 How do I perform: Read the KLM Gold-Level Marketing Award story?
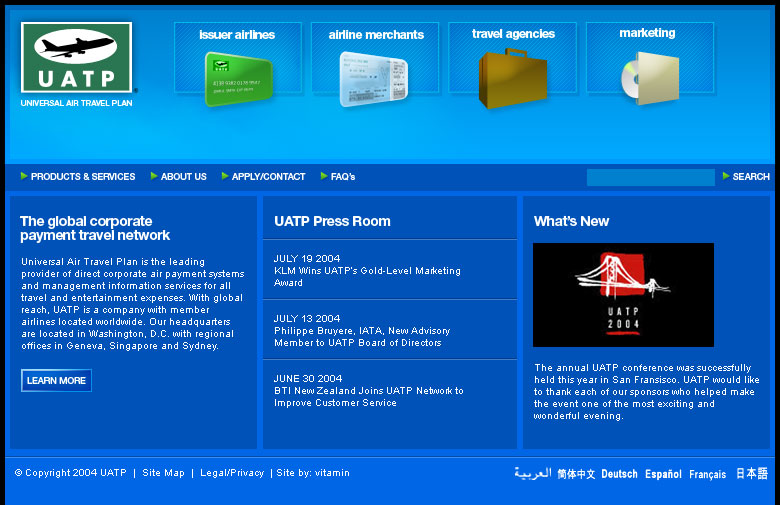(x=367, y=276)
